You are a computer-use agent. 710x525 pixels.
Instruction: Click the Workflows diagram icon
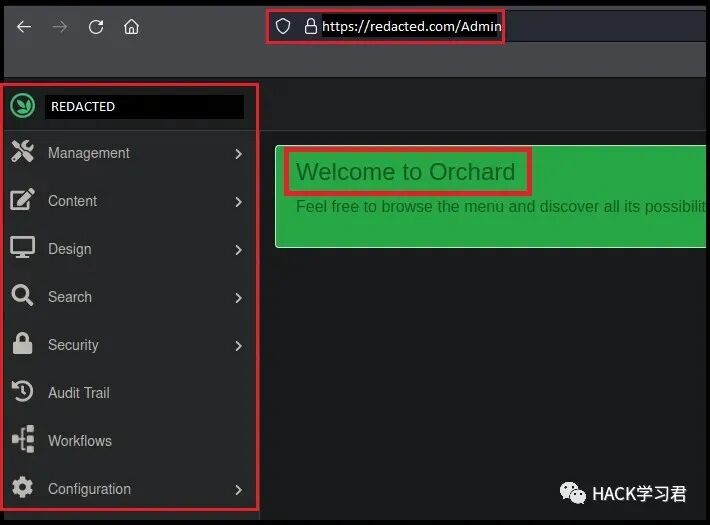click(23, 439)
